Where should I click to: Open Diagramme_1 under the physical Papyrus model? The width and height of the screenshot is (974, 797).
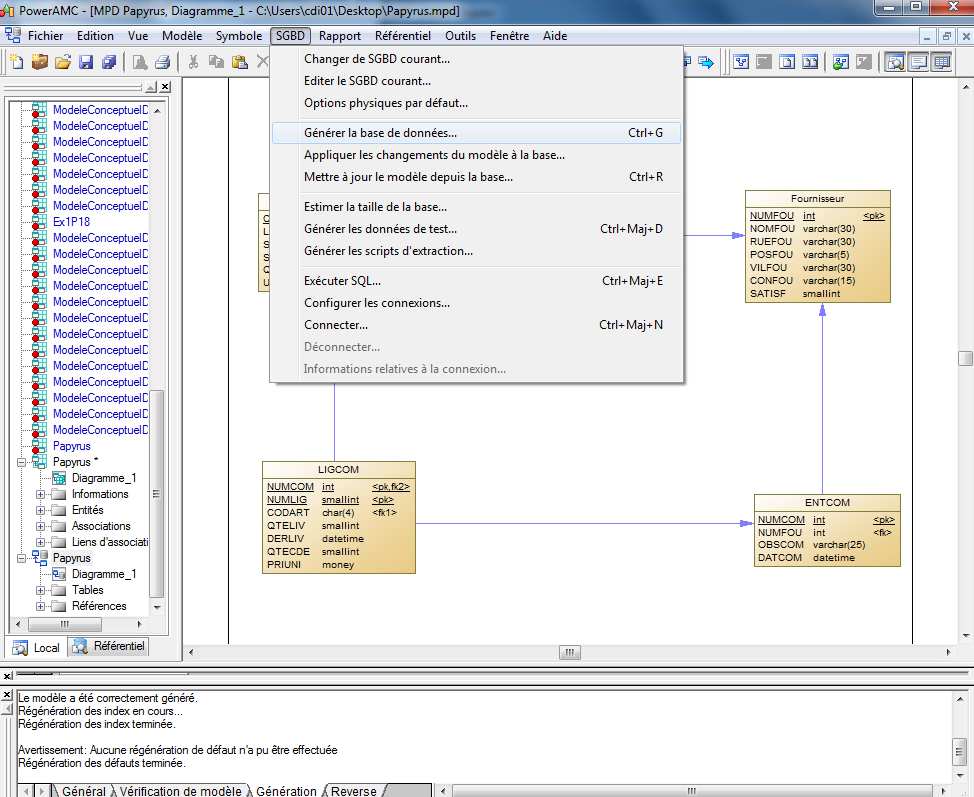tap(103, 574)
